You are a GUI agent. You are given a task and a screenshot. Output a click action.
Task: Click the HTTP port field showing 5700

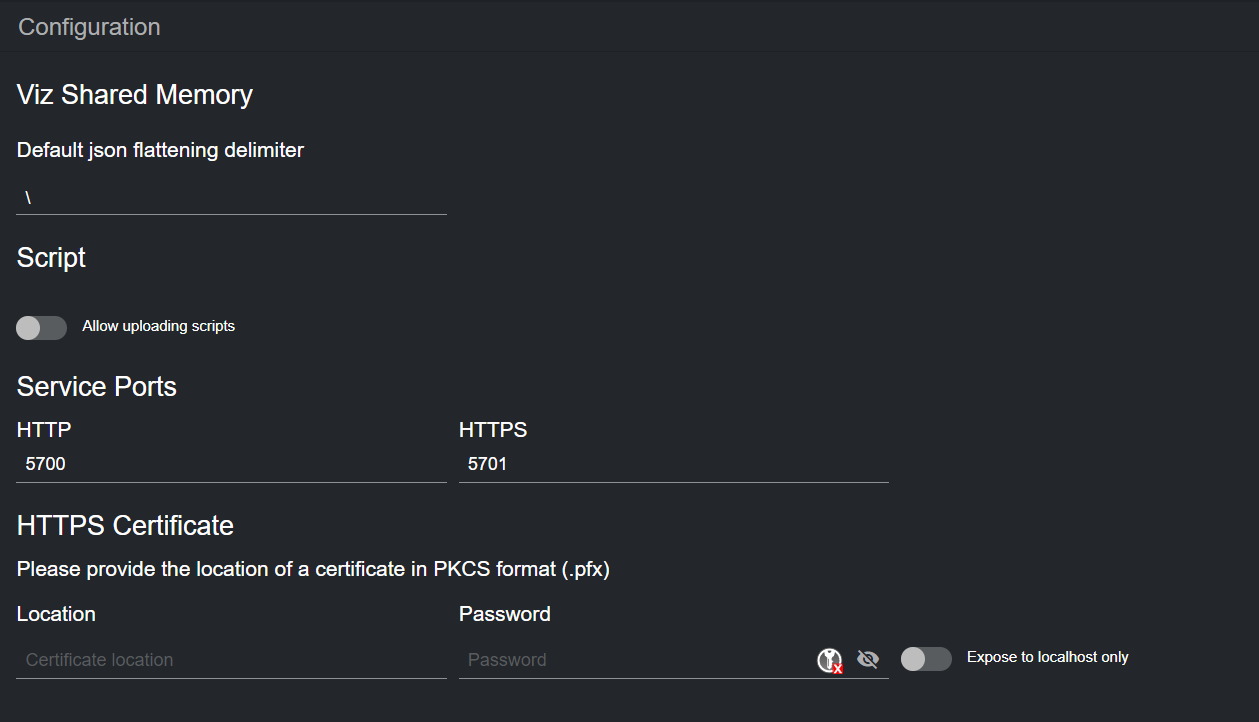(231, 464)
